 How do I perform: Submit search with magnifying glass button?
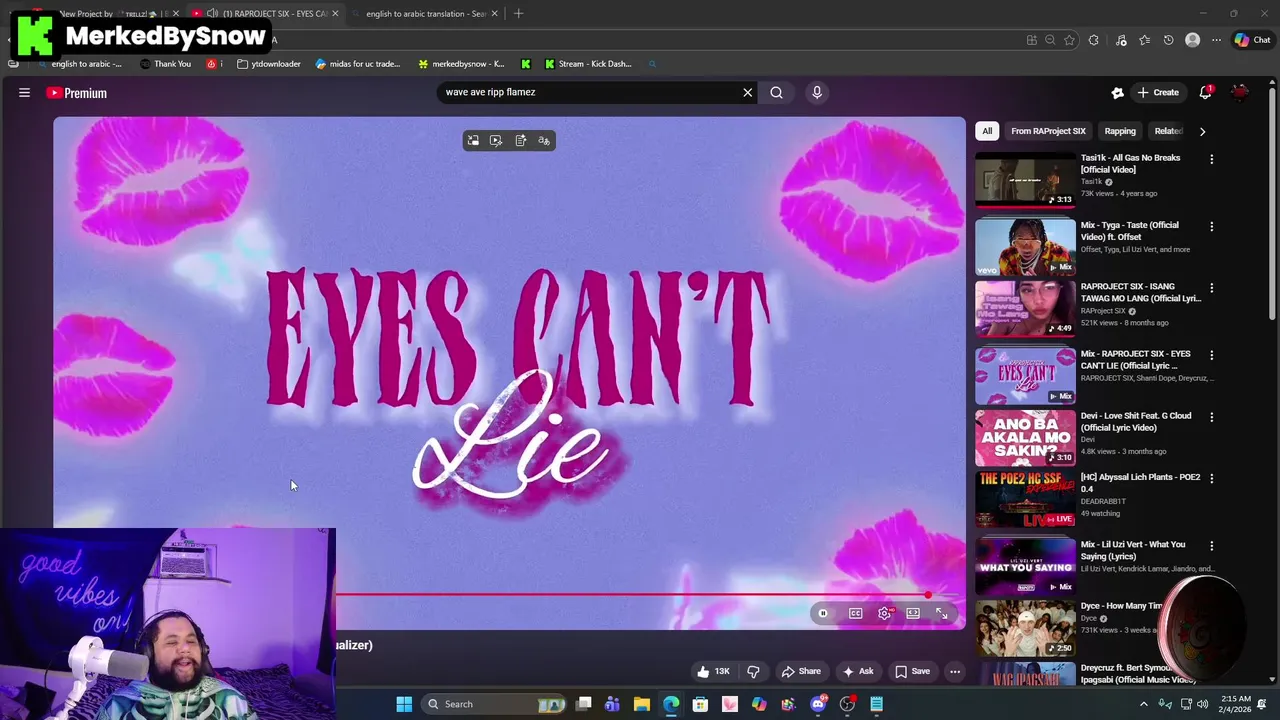776,93
